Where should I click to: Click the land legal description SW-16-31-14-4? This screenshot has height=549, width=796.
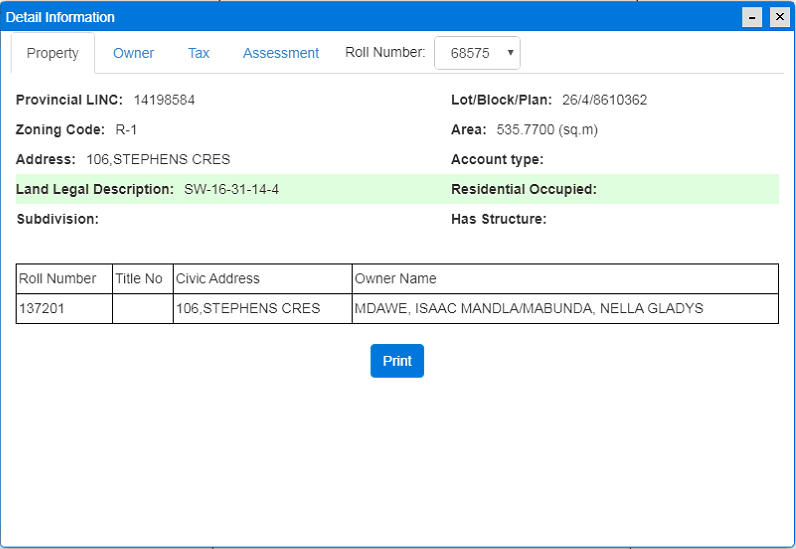point(231,189)
